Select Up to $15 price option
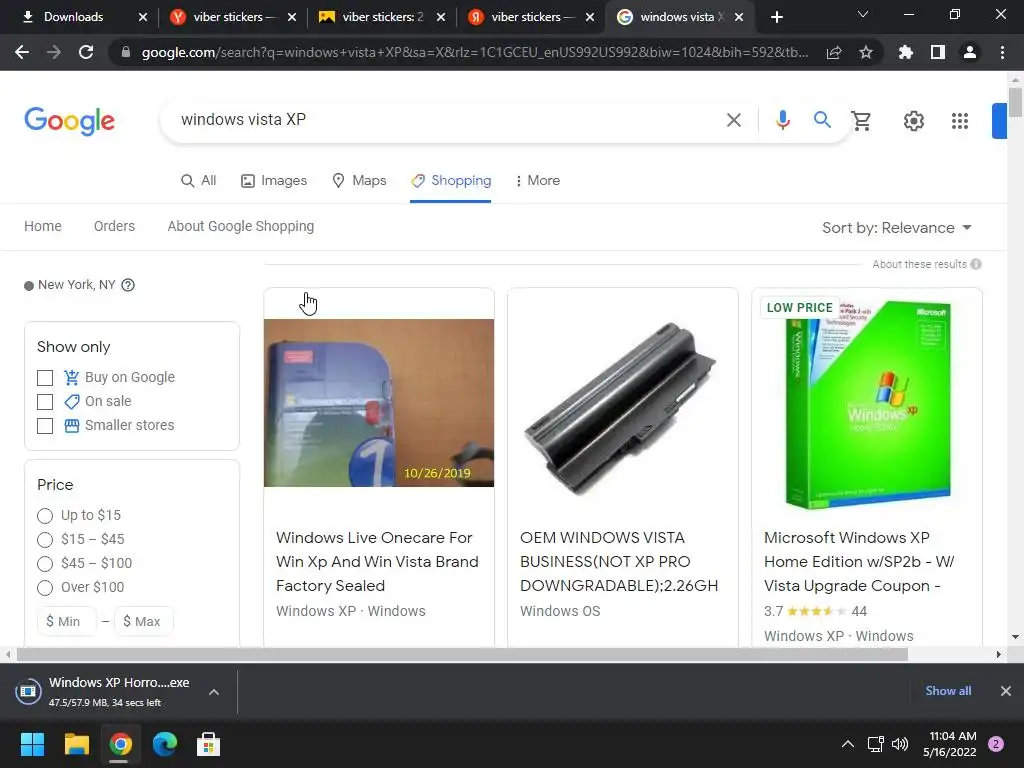 (x=45, y=516)
